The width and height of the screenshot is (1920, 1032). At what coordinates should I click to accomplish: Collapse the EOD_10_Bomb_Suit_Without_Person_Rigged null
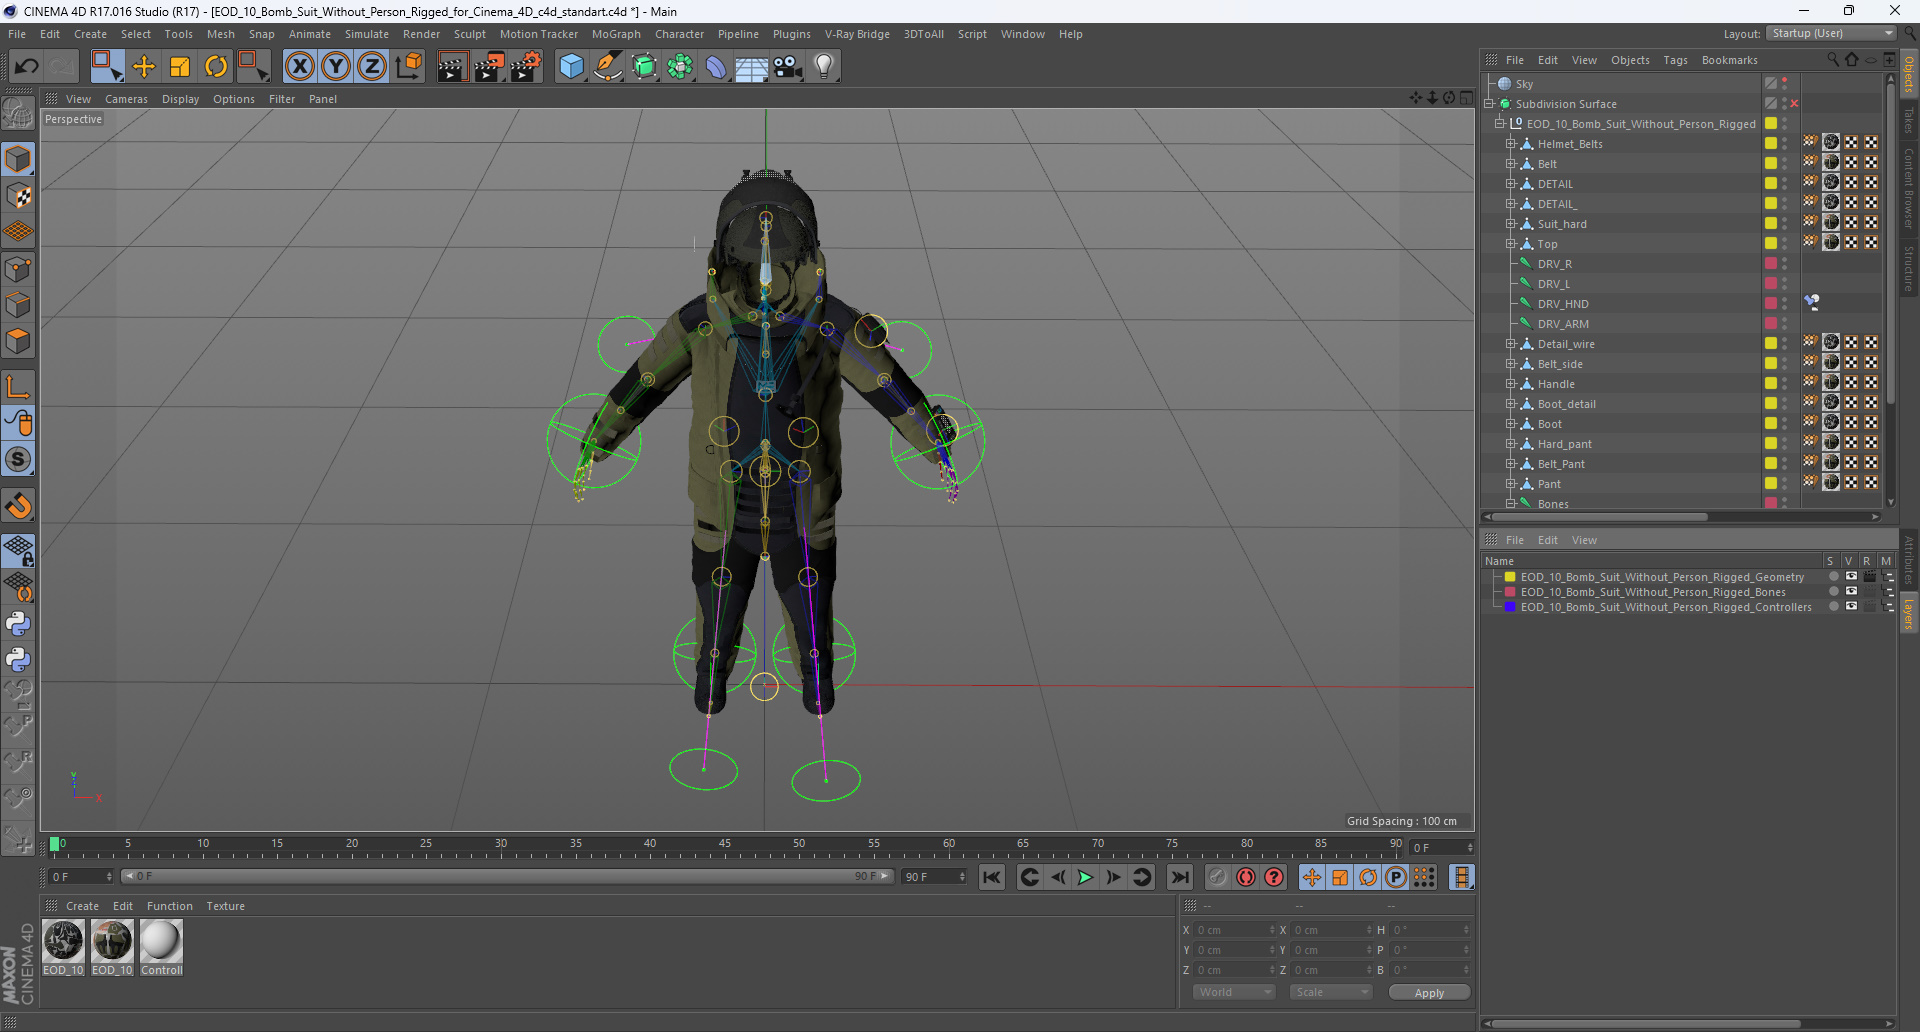[1500, 124]
